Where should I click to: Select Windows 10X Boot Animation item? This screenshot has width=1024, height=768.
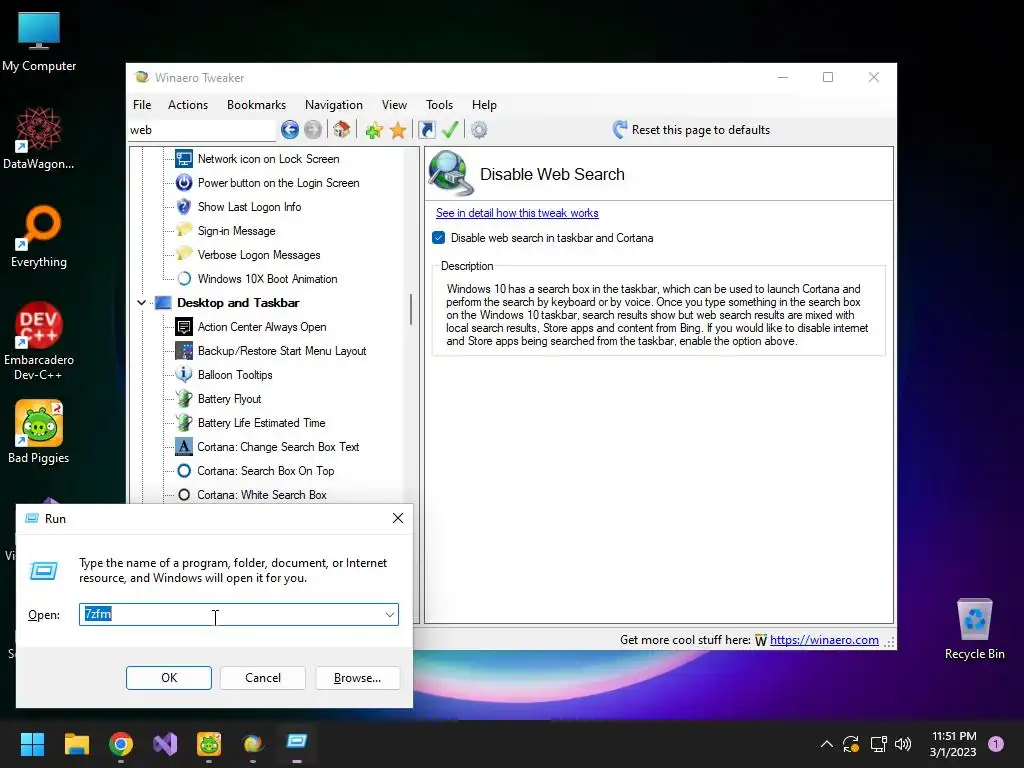click(267, 279)
